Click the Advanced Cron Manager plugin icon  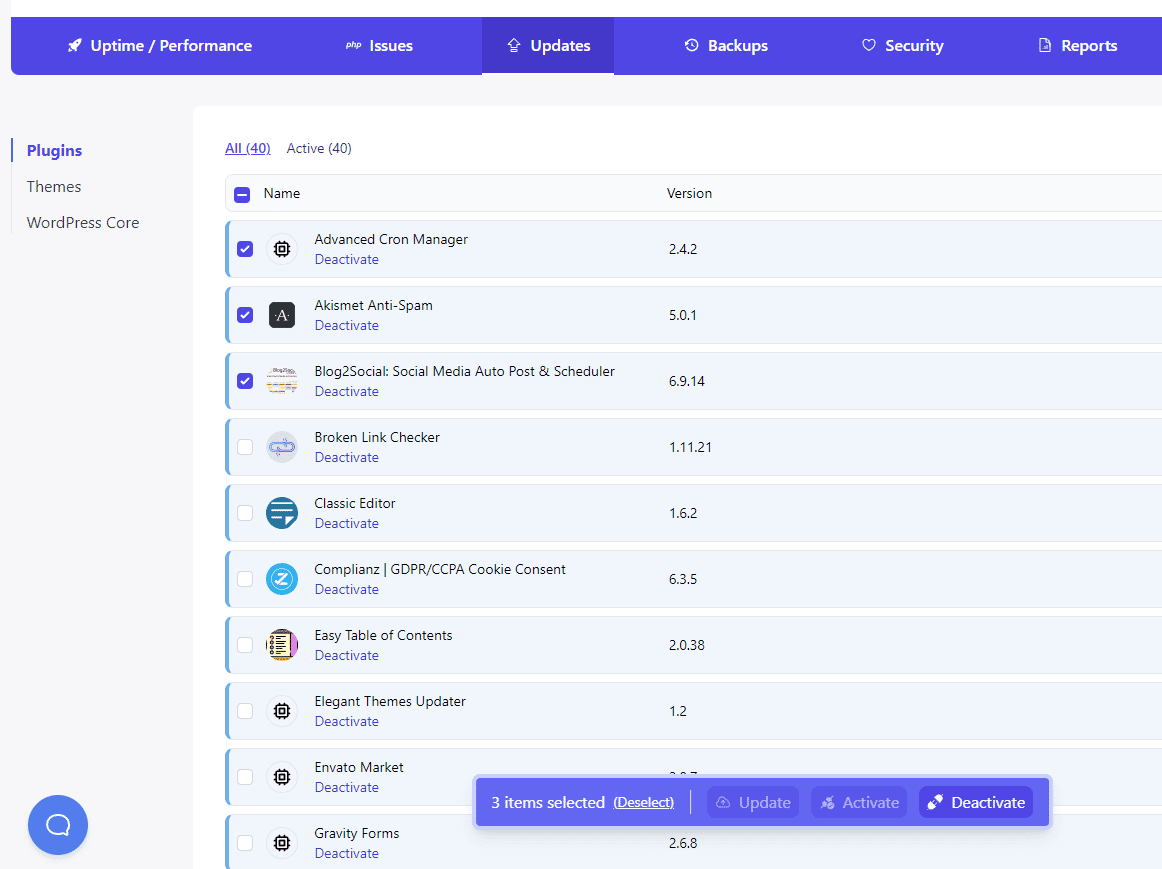[x=282, y=249]
